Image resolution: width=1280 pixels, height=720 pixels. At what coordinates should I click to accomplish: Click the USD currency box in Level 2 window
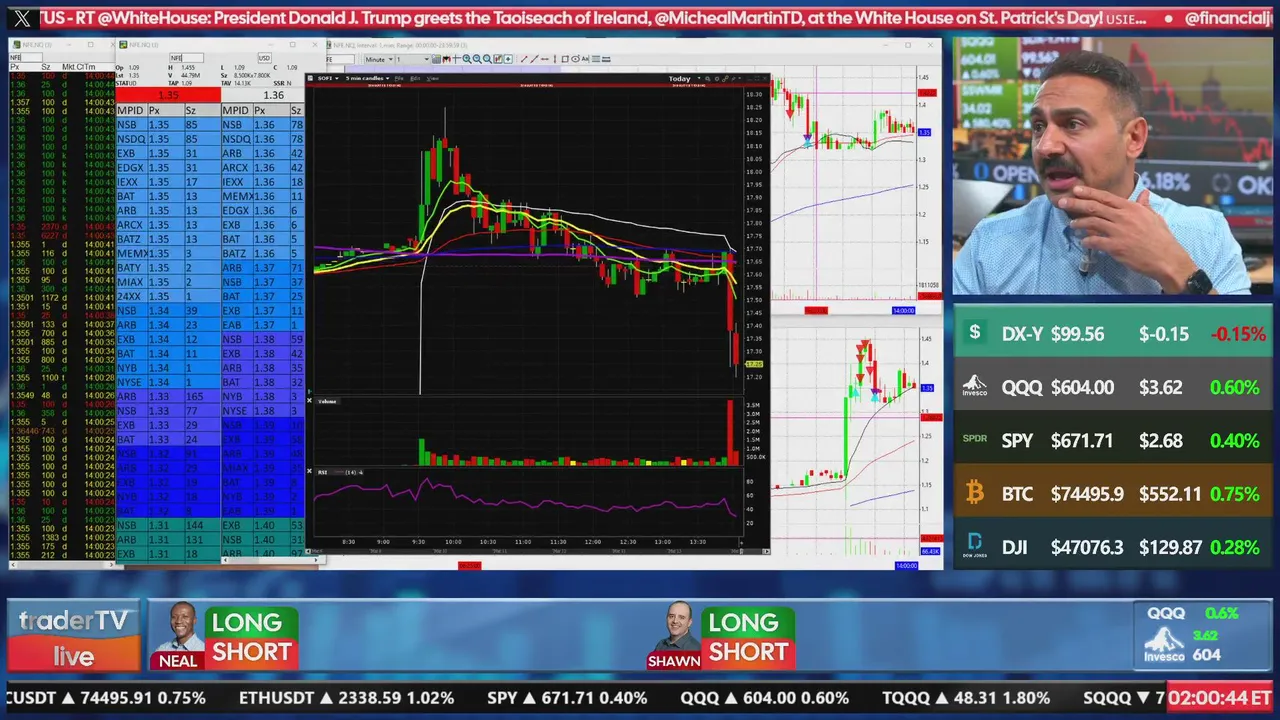[x=265, y=58]
